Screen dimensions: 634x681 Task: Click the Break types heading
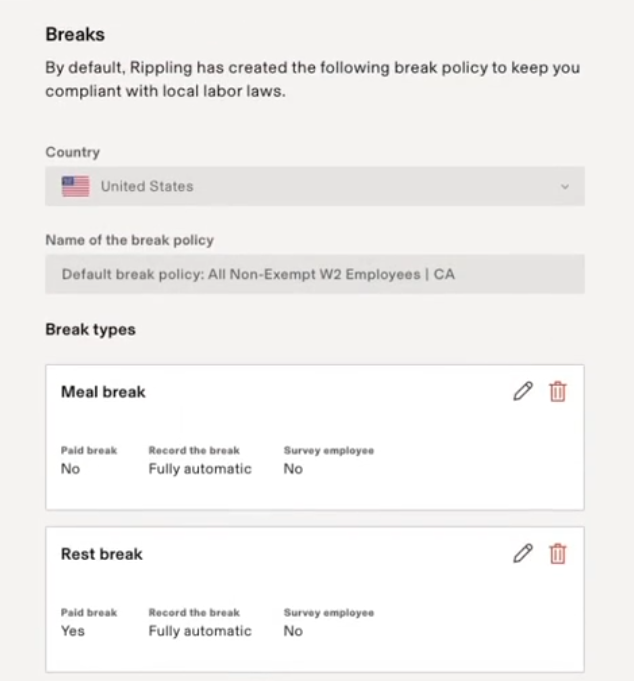coord(90,330)
